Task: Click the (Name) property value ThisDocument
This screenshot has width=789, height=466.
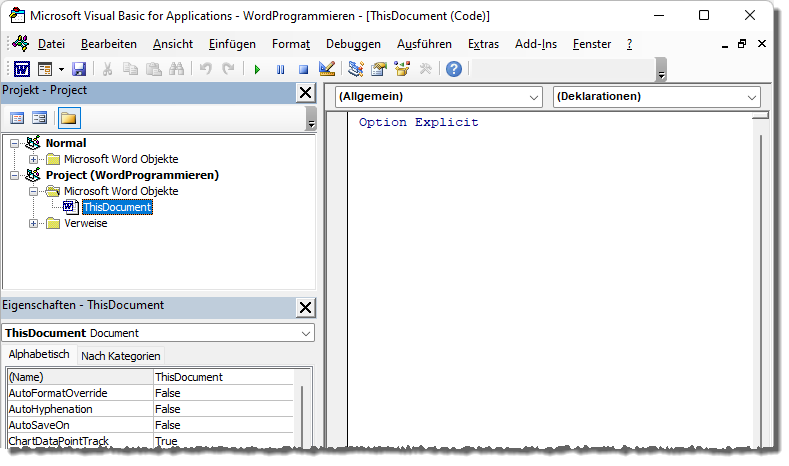Action: click(x=223, y=377)
